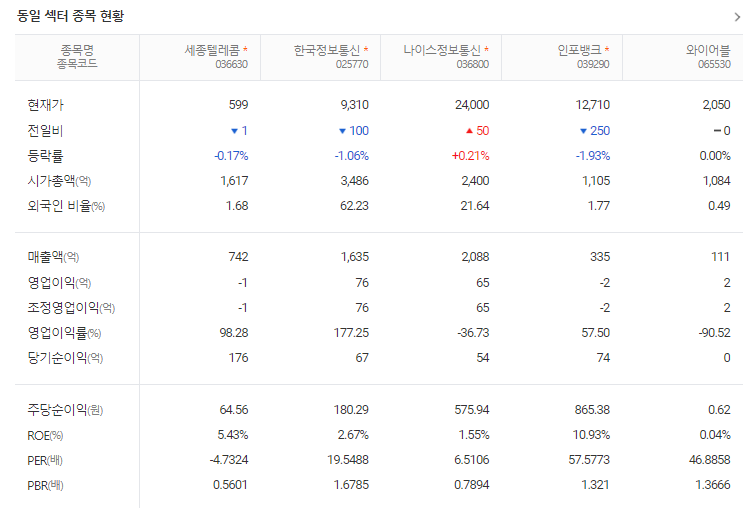The height and width of the screenshot is (508, 746).
Task: Click the change rate -0.17%
Action: click(x=231, y=156)
